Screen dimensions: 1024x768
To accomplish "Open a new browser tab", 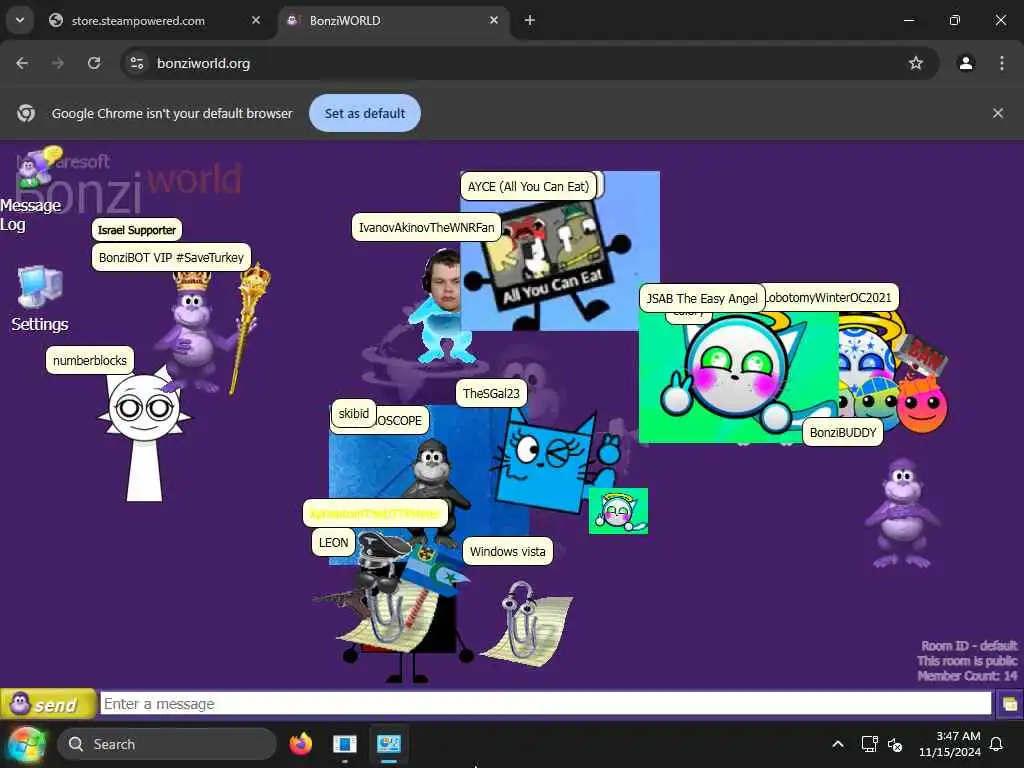I will coord(530,21).
